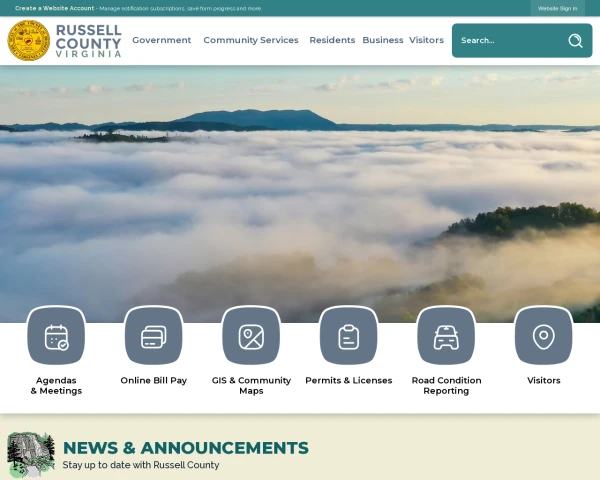Click the Visitors location pin icon
The width and height of the screenshot is (600, 480).
pos(543,336)
